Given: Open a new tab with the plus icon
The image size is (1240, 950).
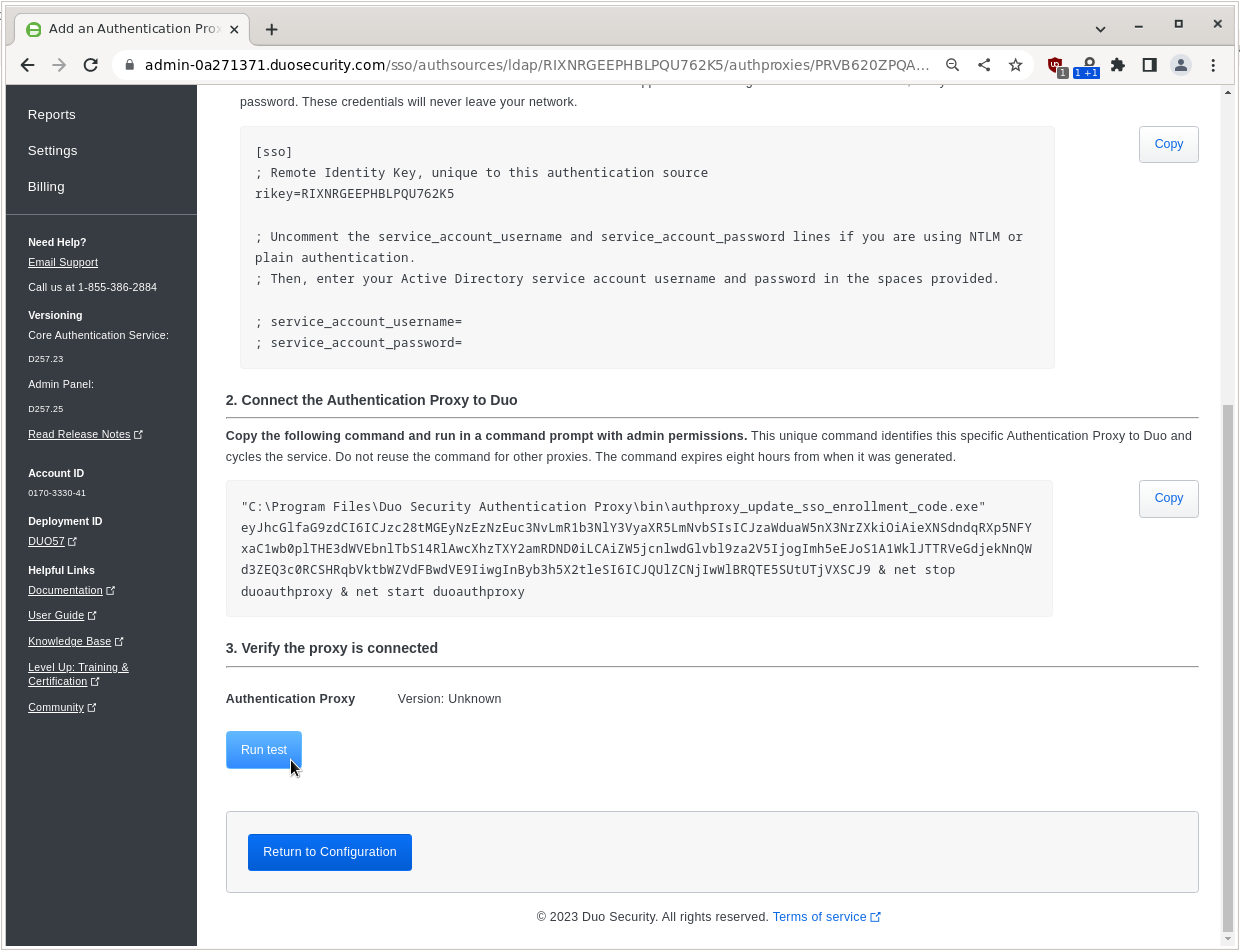Looking at the screenshot, I should 271,30.
